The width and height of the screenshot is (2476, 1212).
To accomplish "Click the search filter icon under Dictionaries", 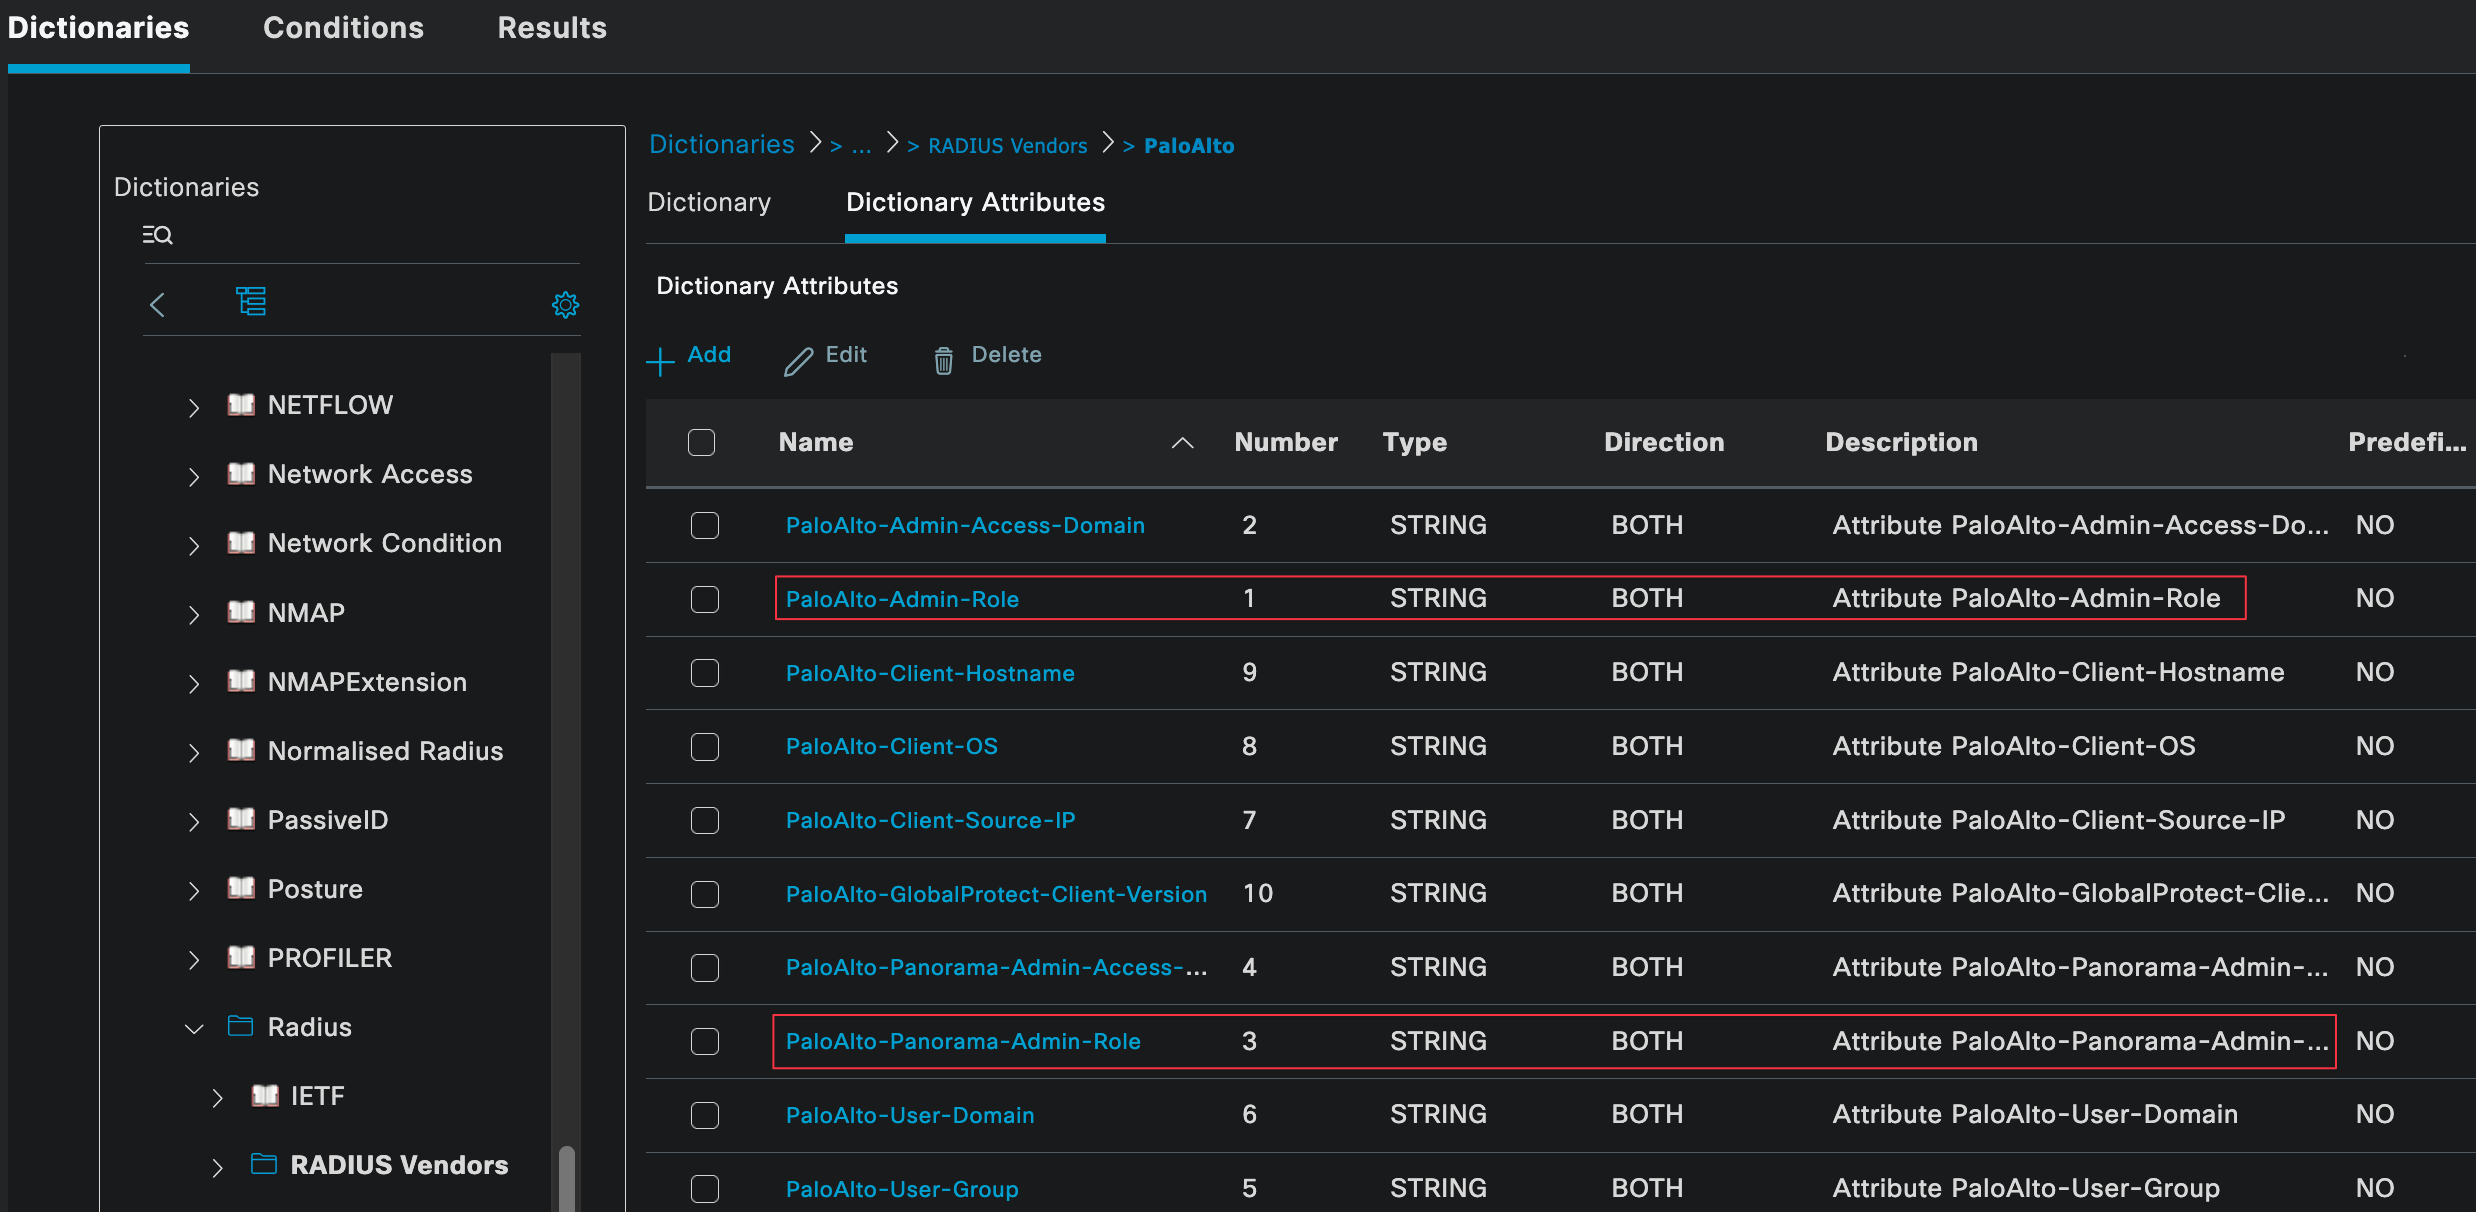I will point(157,235).
